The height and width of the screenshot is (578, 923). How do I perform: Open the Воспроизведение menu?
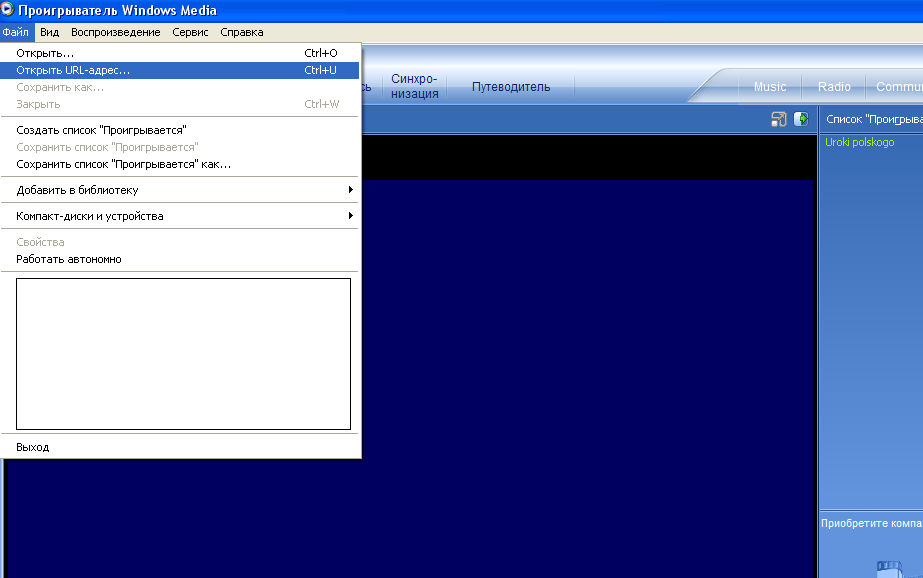(115, 32)
